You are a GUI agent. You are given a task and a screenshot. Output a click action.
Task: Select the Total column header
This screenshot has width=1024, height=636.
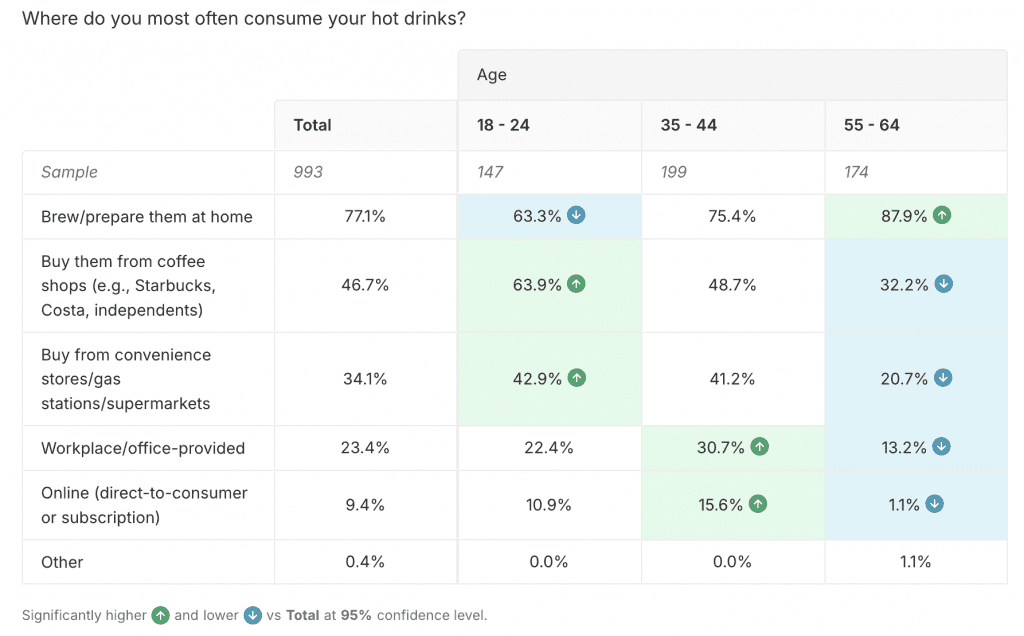point(312,125)
